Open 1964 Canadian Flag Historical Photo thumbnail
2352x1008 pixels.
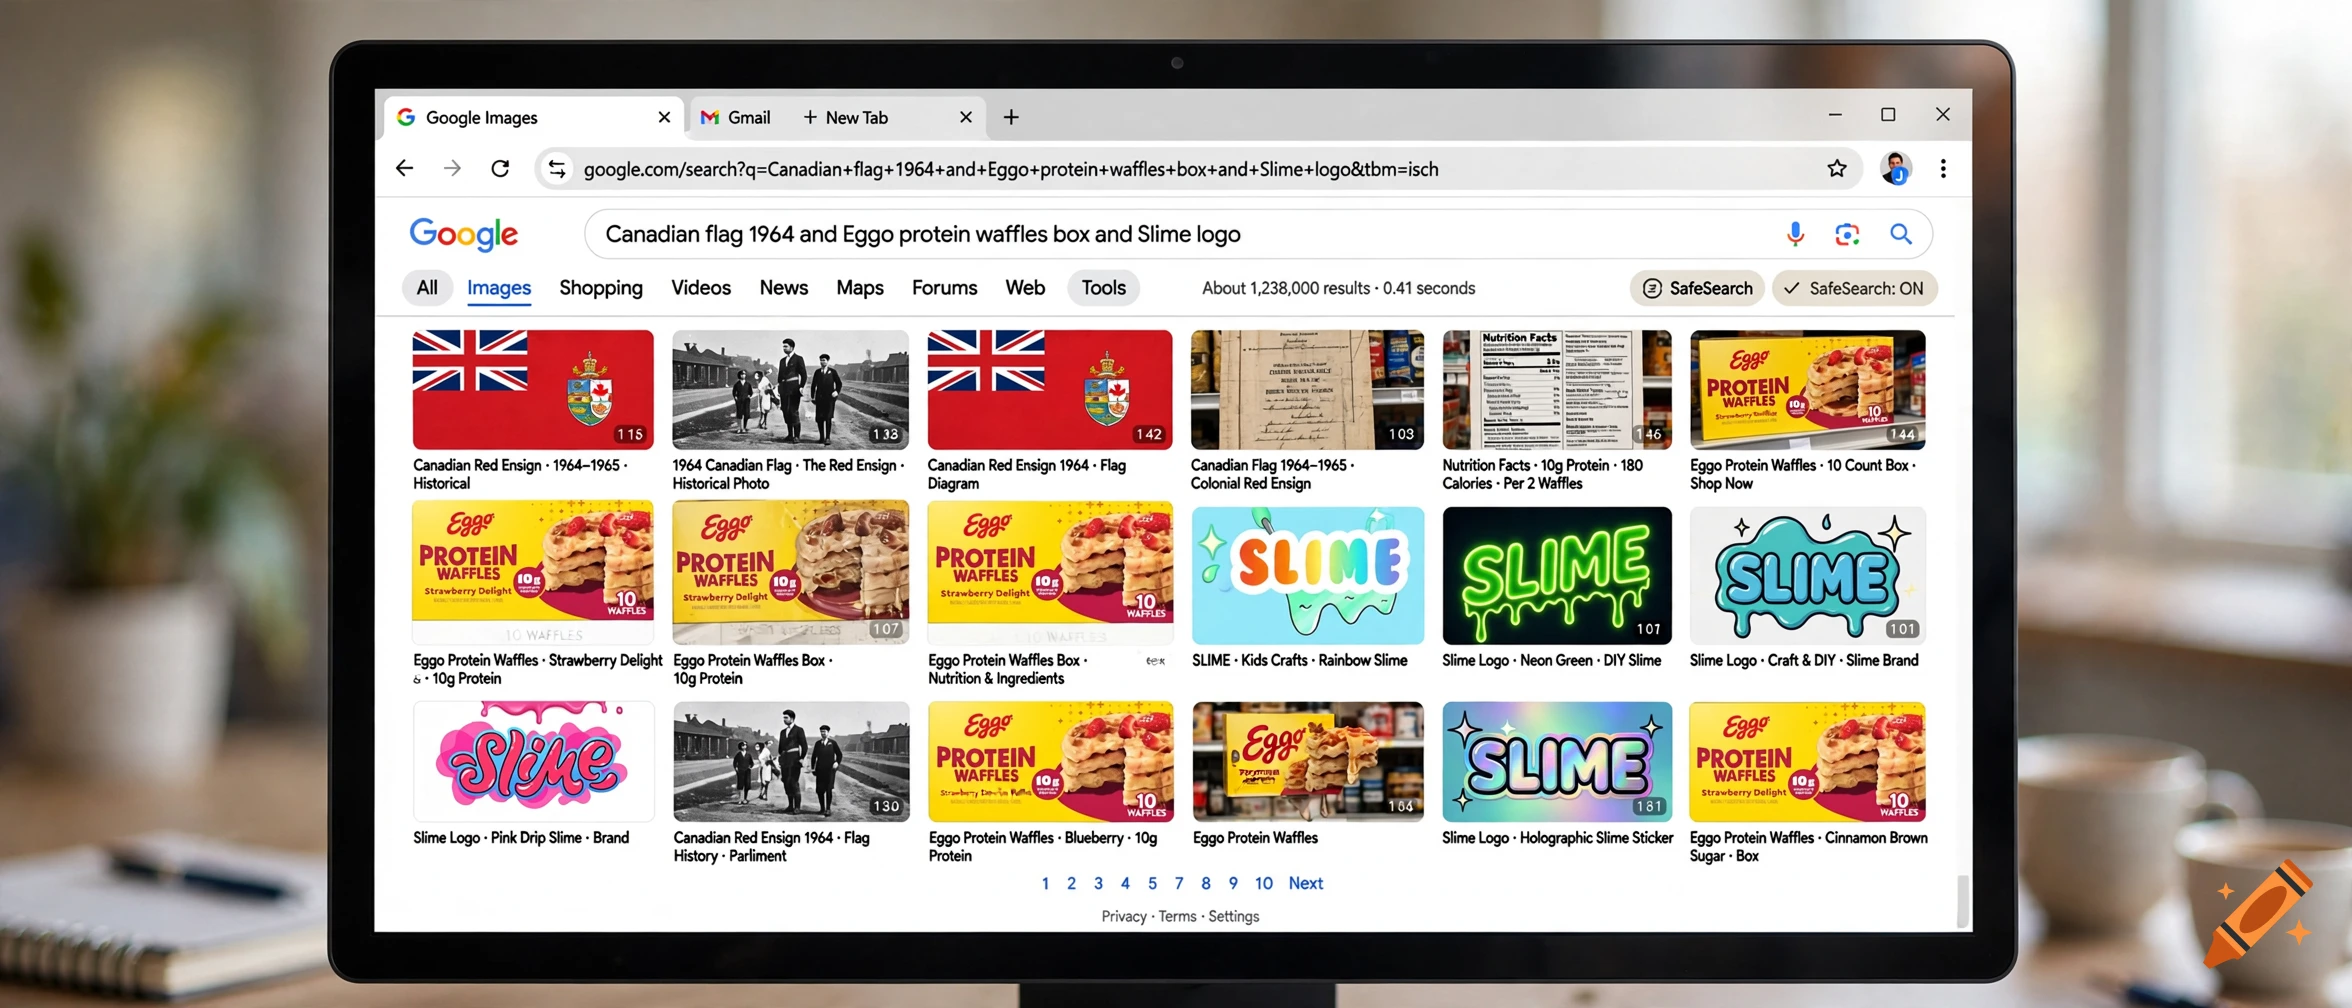(x=791, y=389)
